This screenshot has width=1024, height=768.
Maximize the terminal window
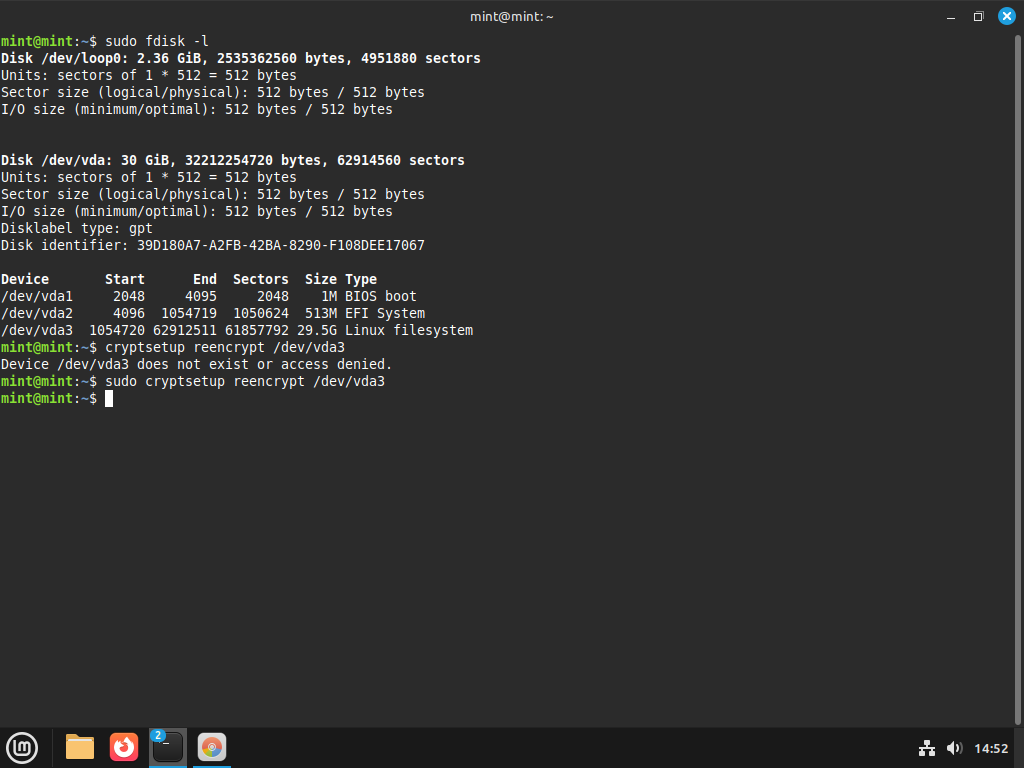coord(978,17)
